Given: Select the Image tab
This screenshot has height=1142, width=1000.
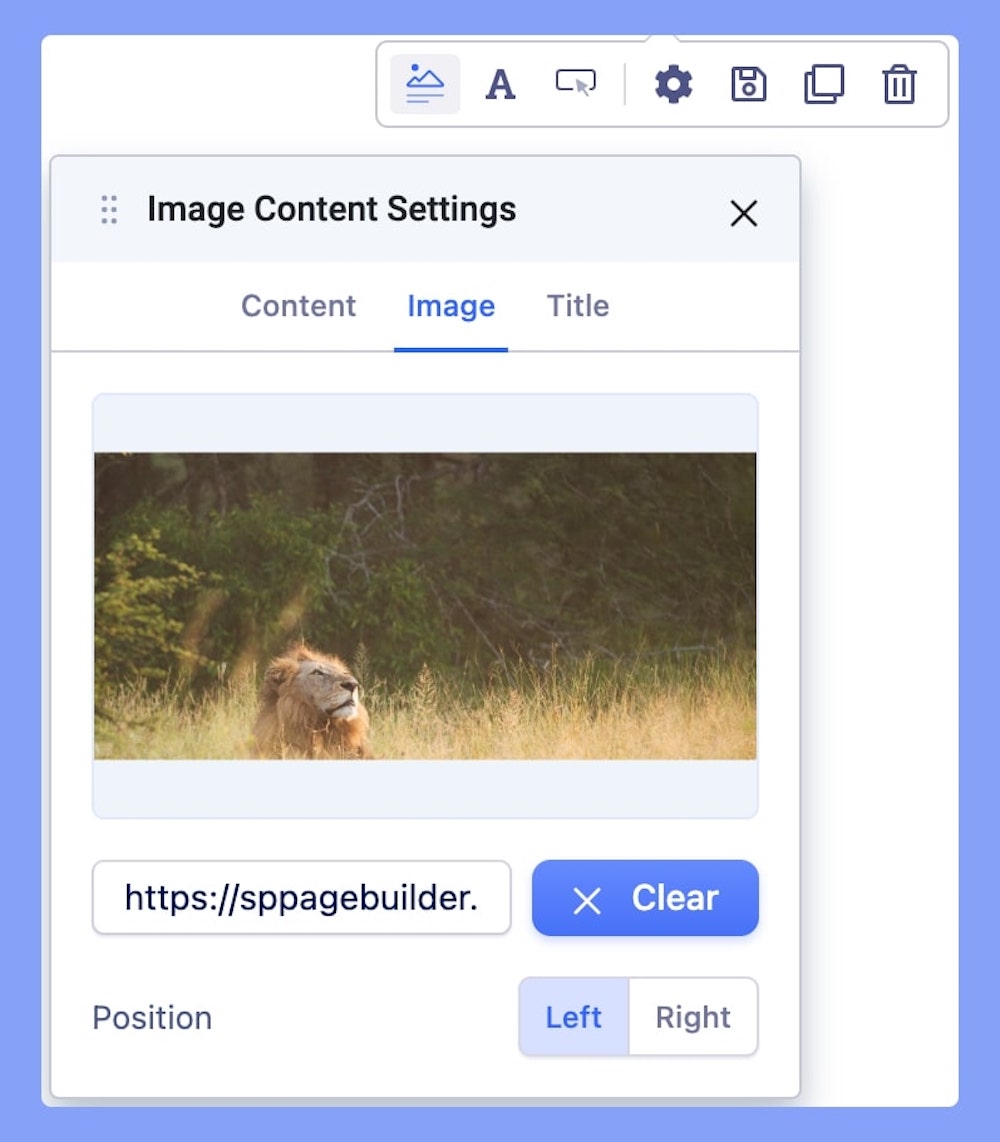Looking at the screenshot, I should [x=451, y=306].
